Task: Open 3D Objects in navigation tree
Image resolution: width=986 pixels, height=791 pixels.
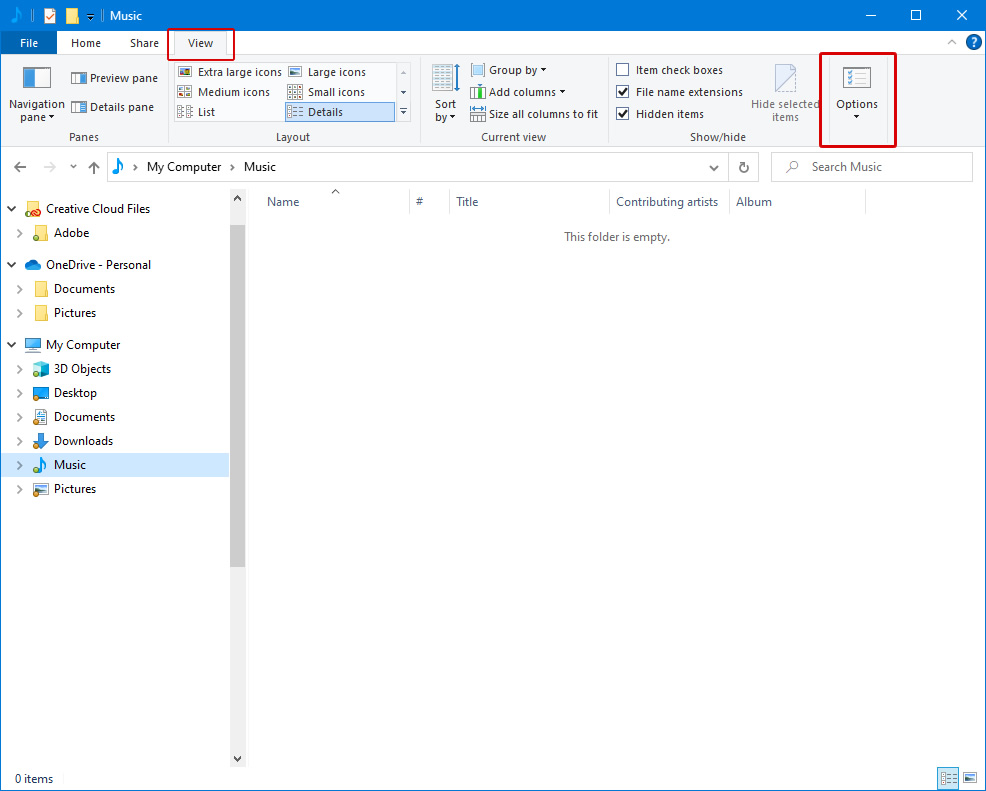Action: click(x=82, y=369)
